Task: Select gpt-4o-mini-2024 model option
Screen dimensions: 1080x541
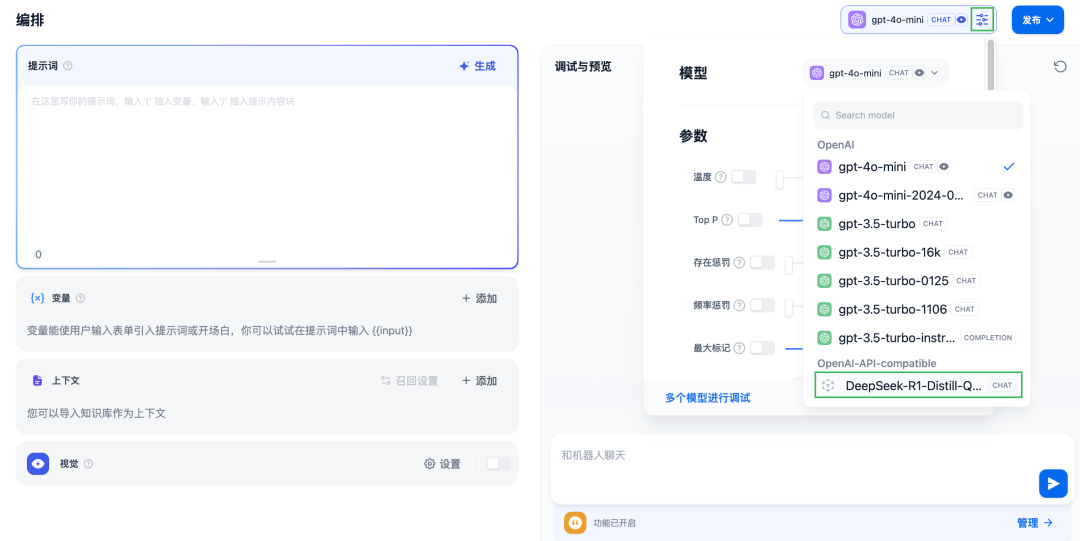Action: [x=916, y=195]
